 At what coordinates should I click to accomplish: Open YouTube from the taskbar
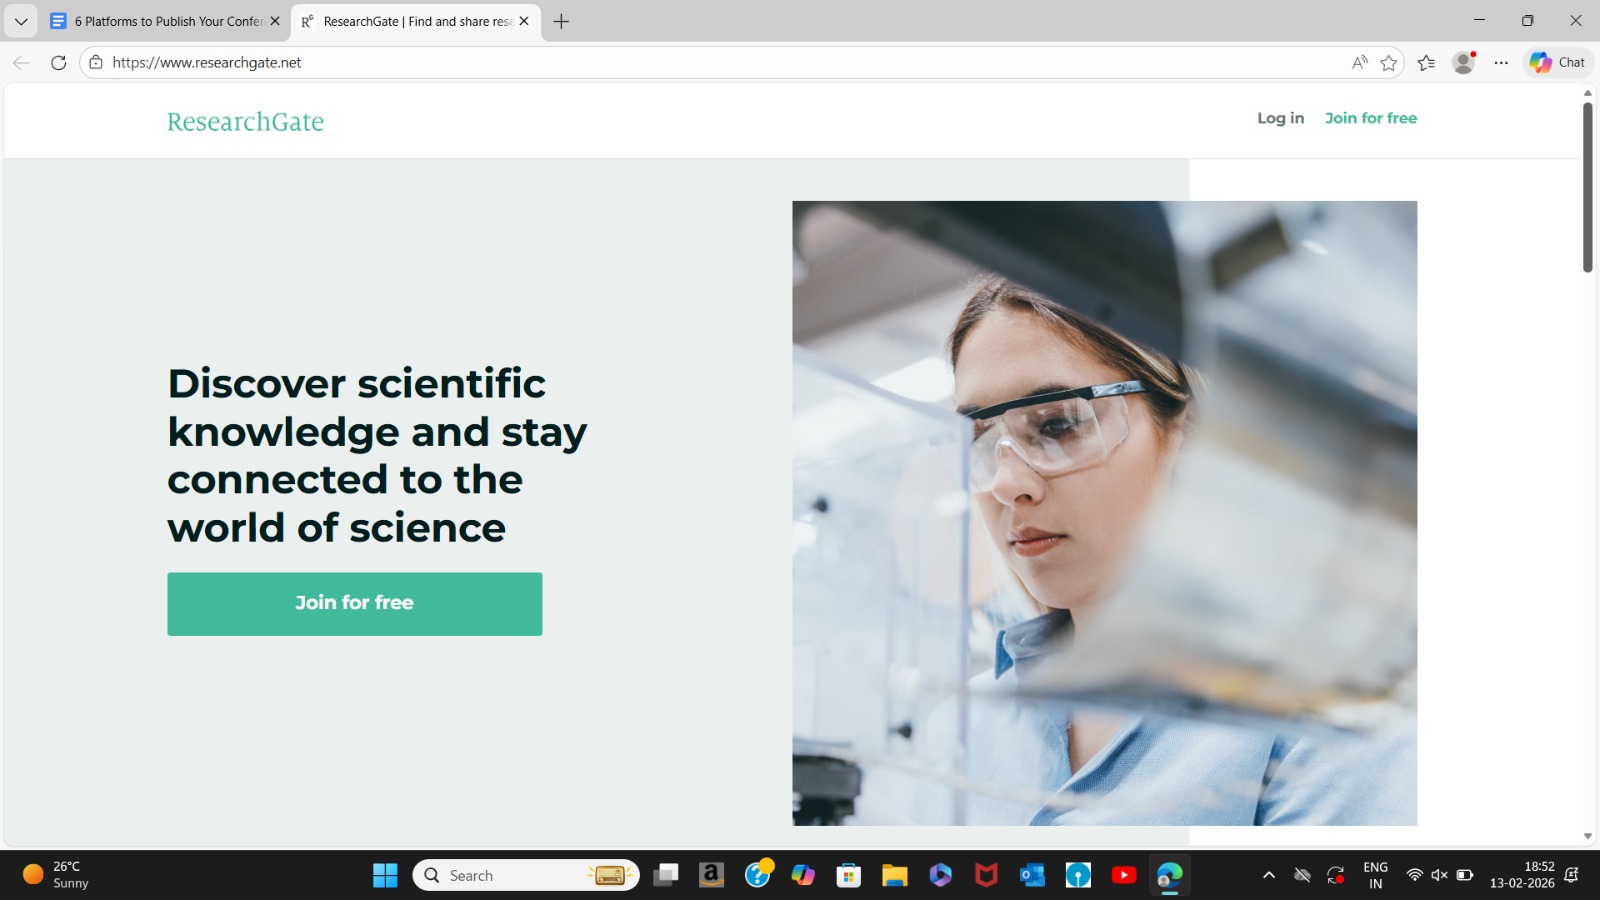point(1124,875)
